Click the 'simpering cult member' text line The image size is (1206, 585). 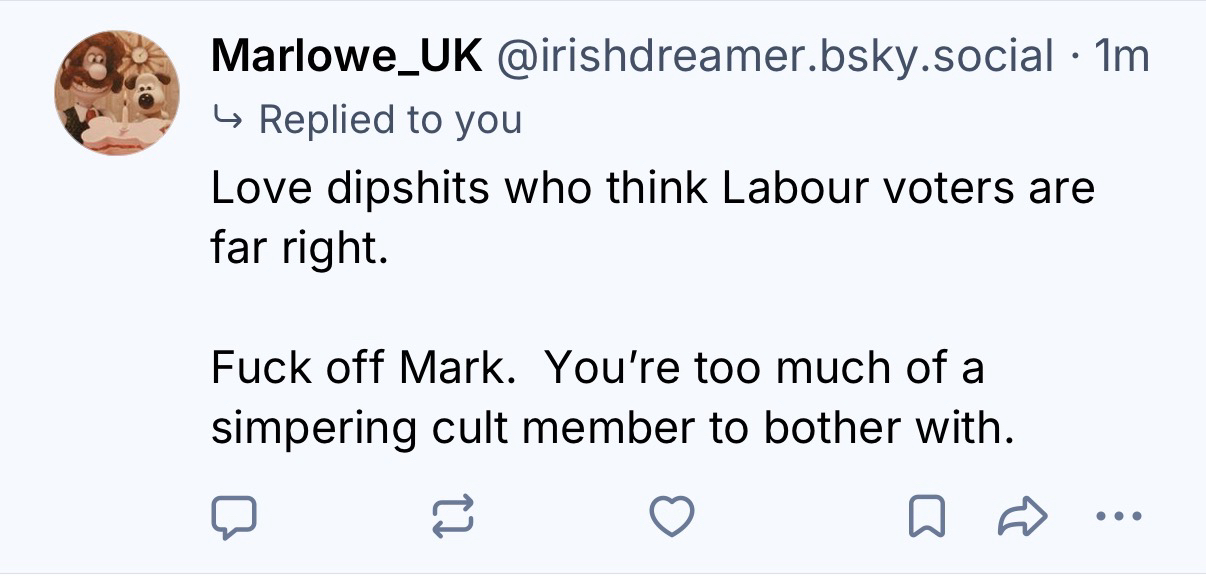point(606,428)
